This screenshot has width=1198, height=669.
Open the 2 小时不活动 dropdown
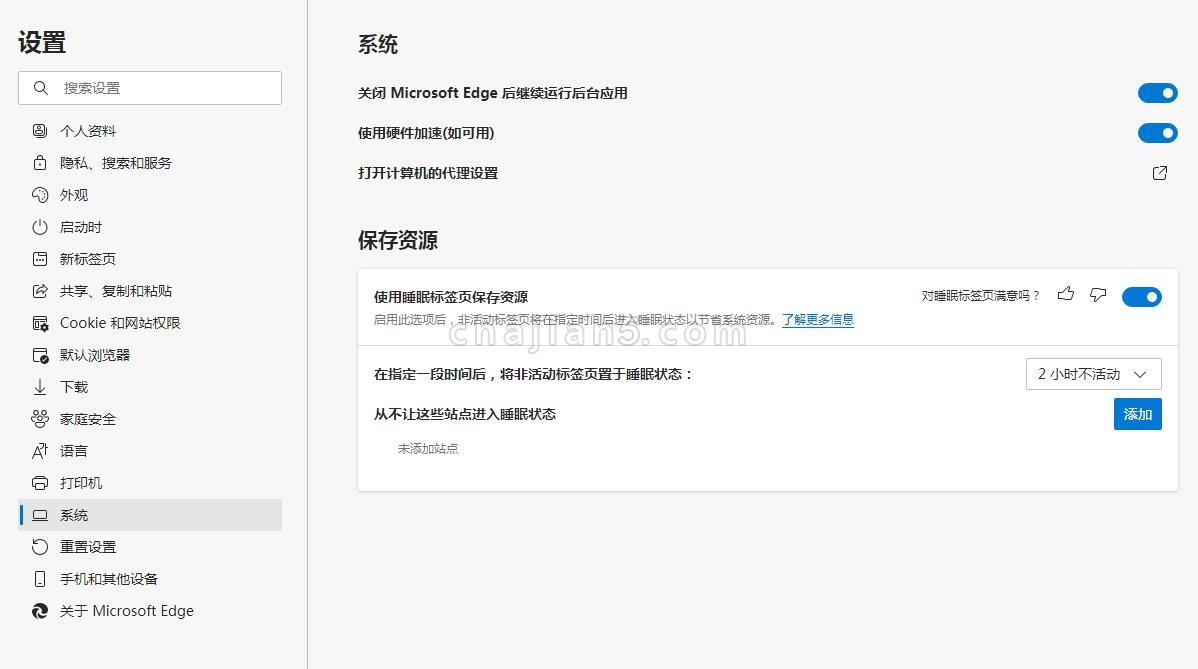tap(1093, 374)
